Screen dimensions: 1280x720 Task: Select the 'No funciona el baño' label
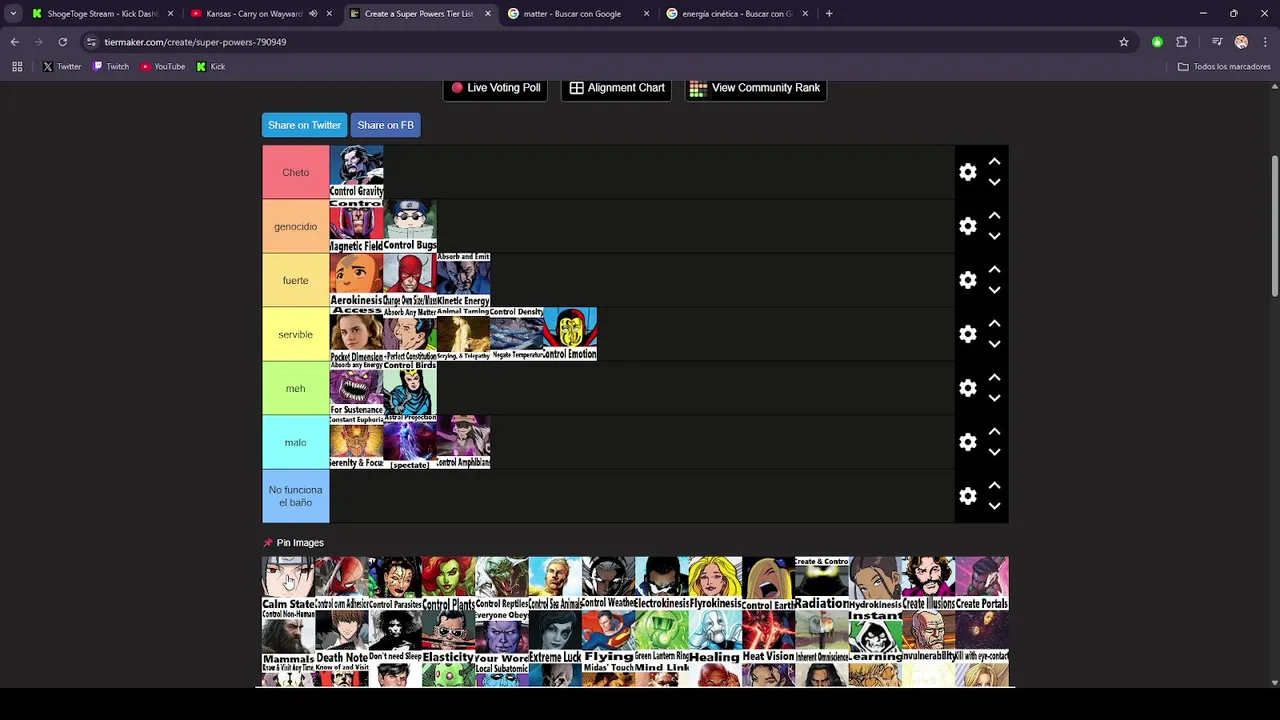(x=295, y=496)
